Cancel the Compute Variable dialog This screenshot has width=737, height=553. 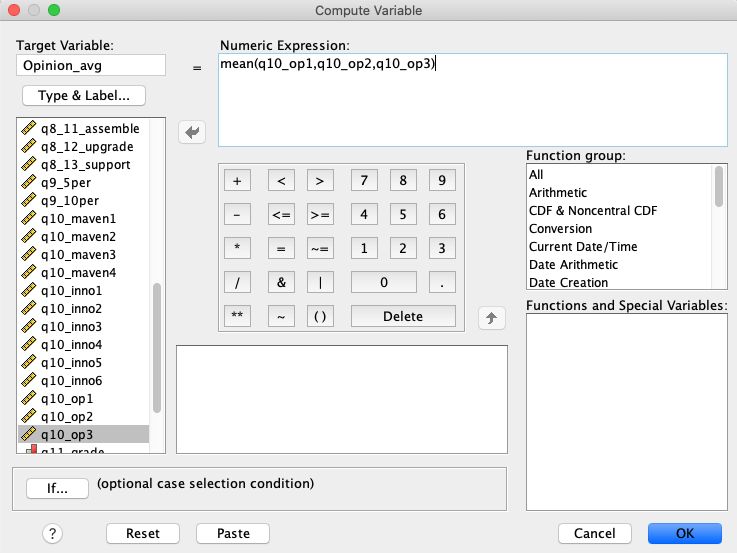pyautogui.click(x=595, y=533)
